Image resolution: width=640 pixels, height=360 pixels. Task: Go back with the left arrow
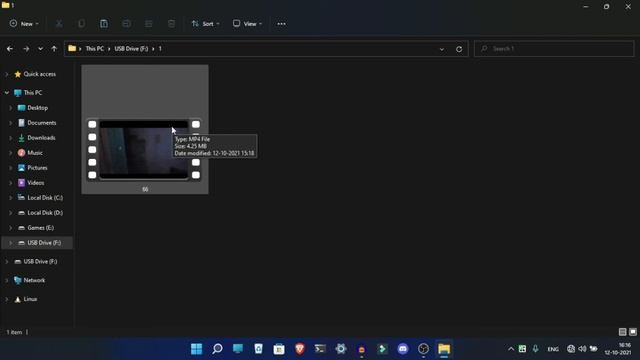pos(10,49)
